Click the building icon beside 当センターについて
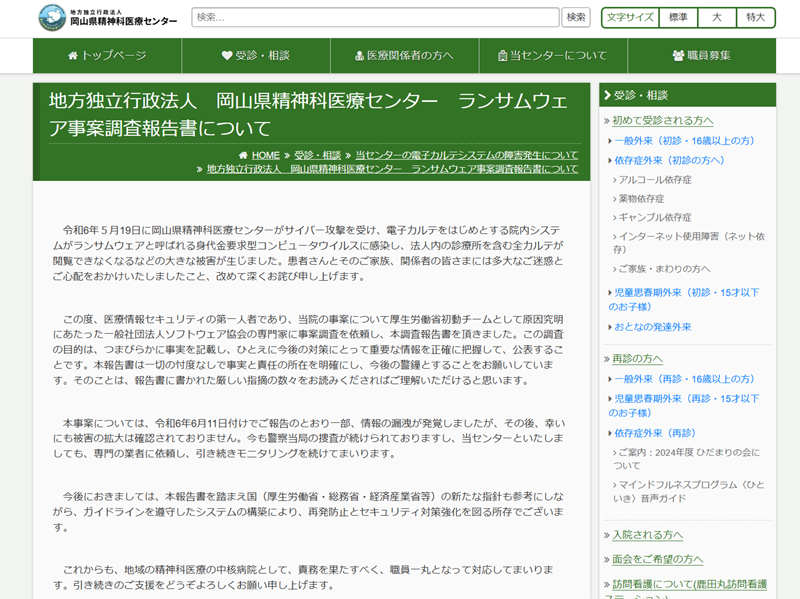Screen dimensions: 800x599 click(503, 56)
